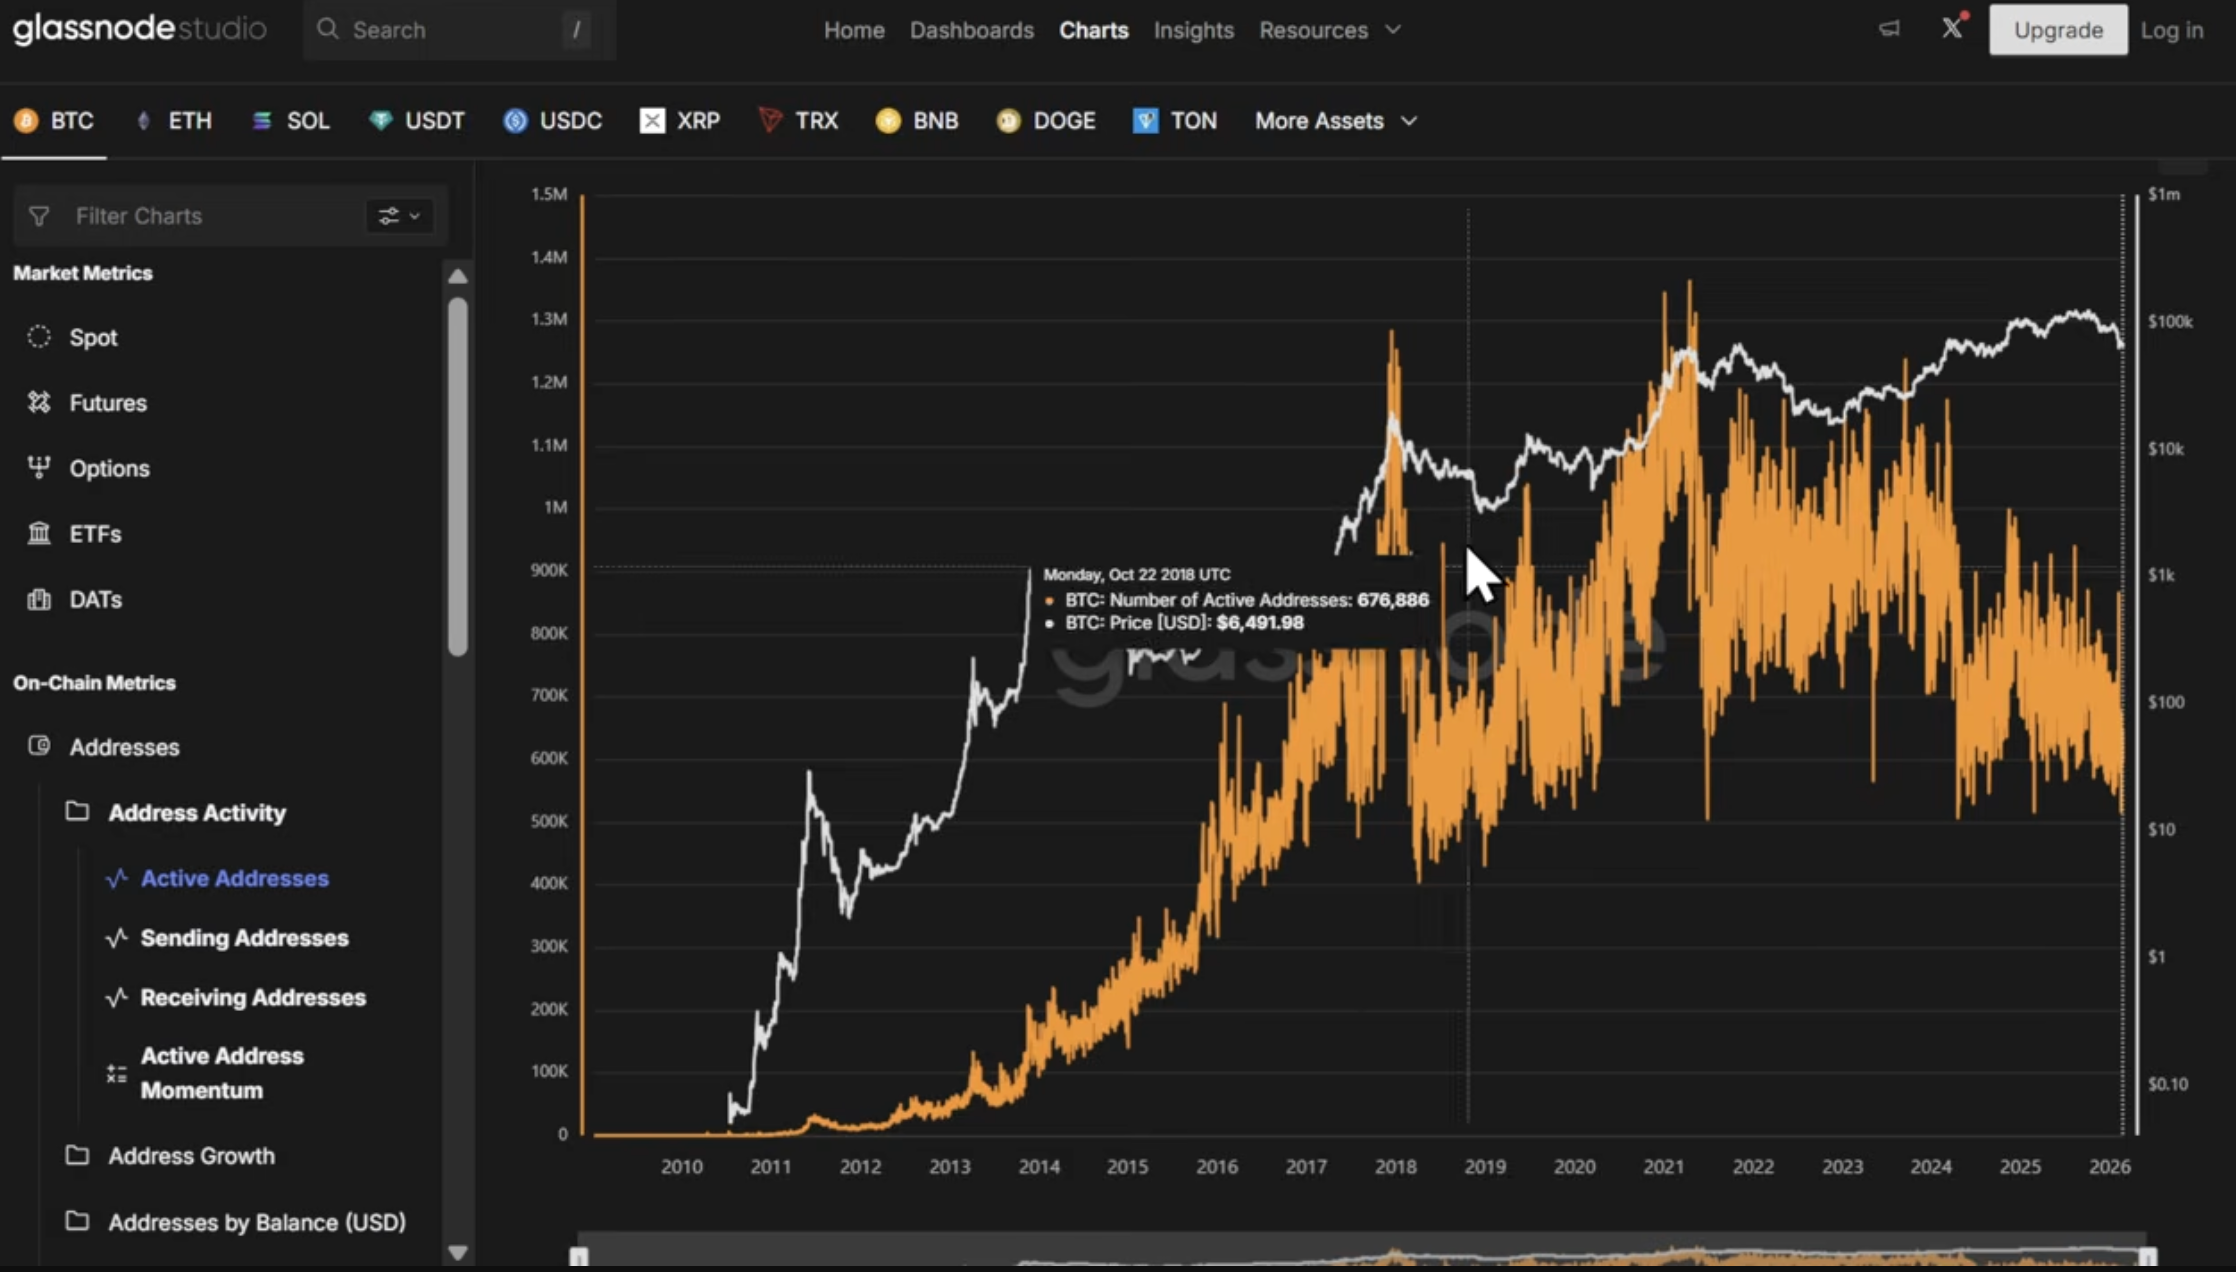2236x1272 pixels.
Task: Open the Sending Addresses chart
Action: coord(244,938)
